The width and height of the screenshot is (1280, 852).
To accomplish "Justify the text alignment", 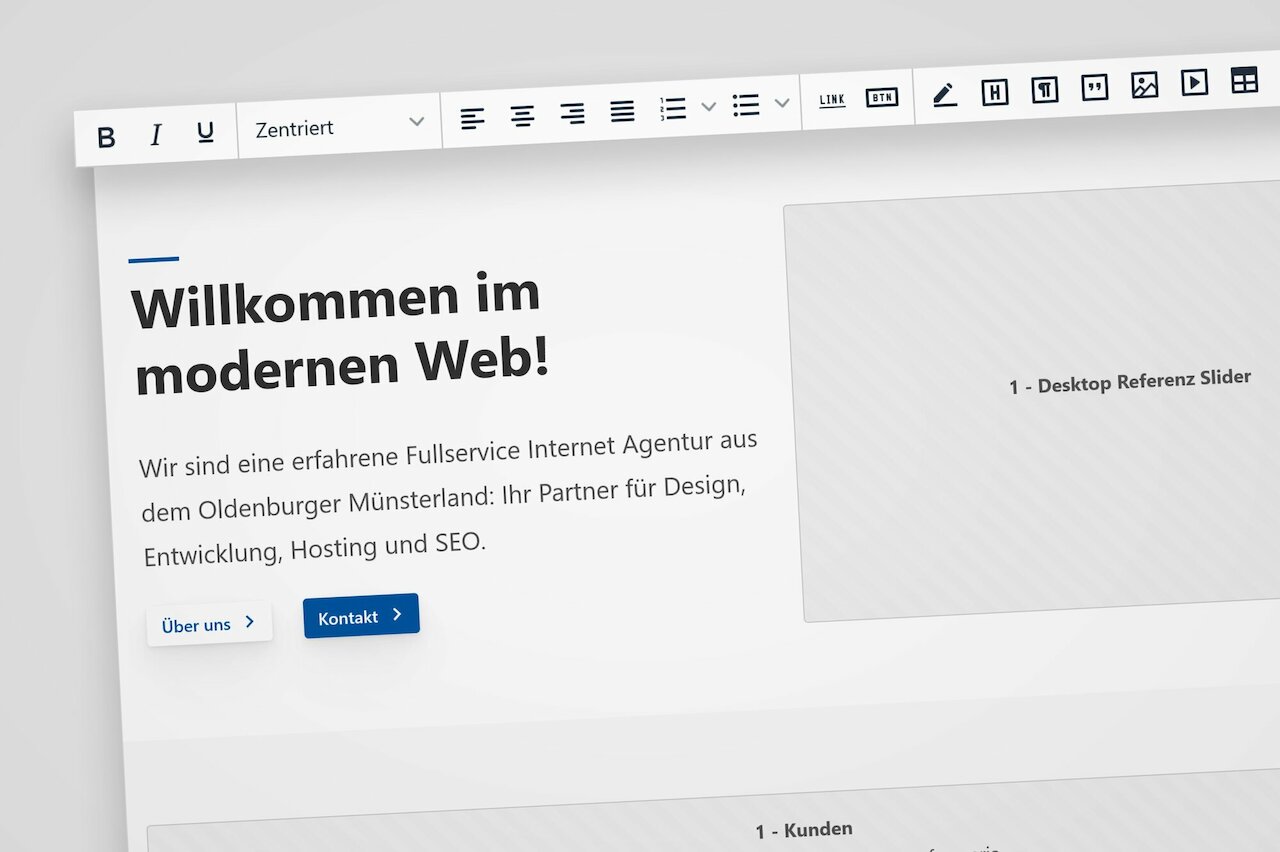I will [622, 111].
